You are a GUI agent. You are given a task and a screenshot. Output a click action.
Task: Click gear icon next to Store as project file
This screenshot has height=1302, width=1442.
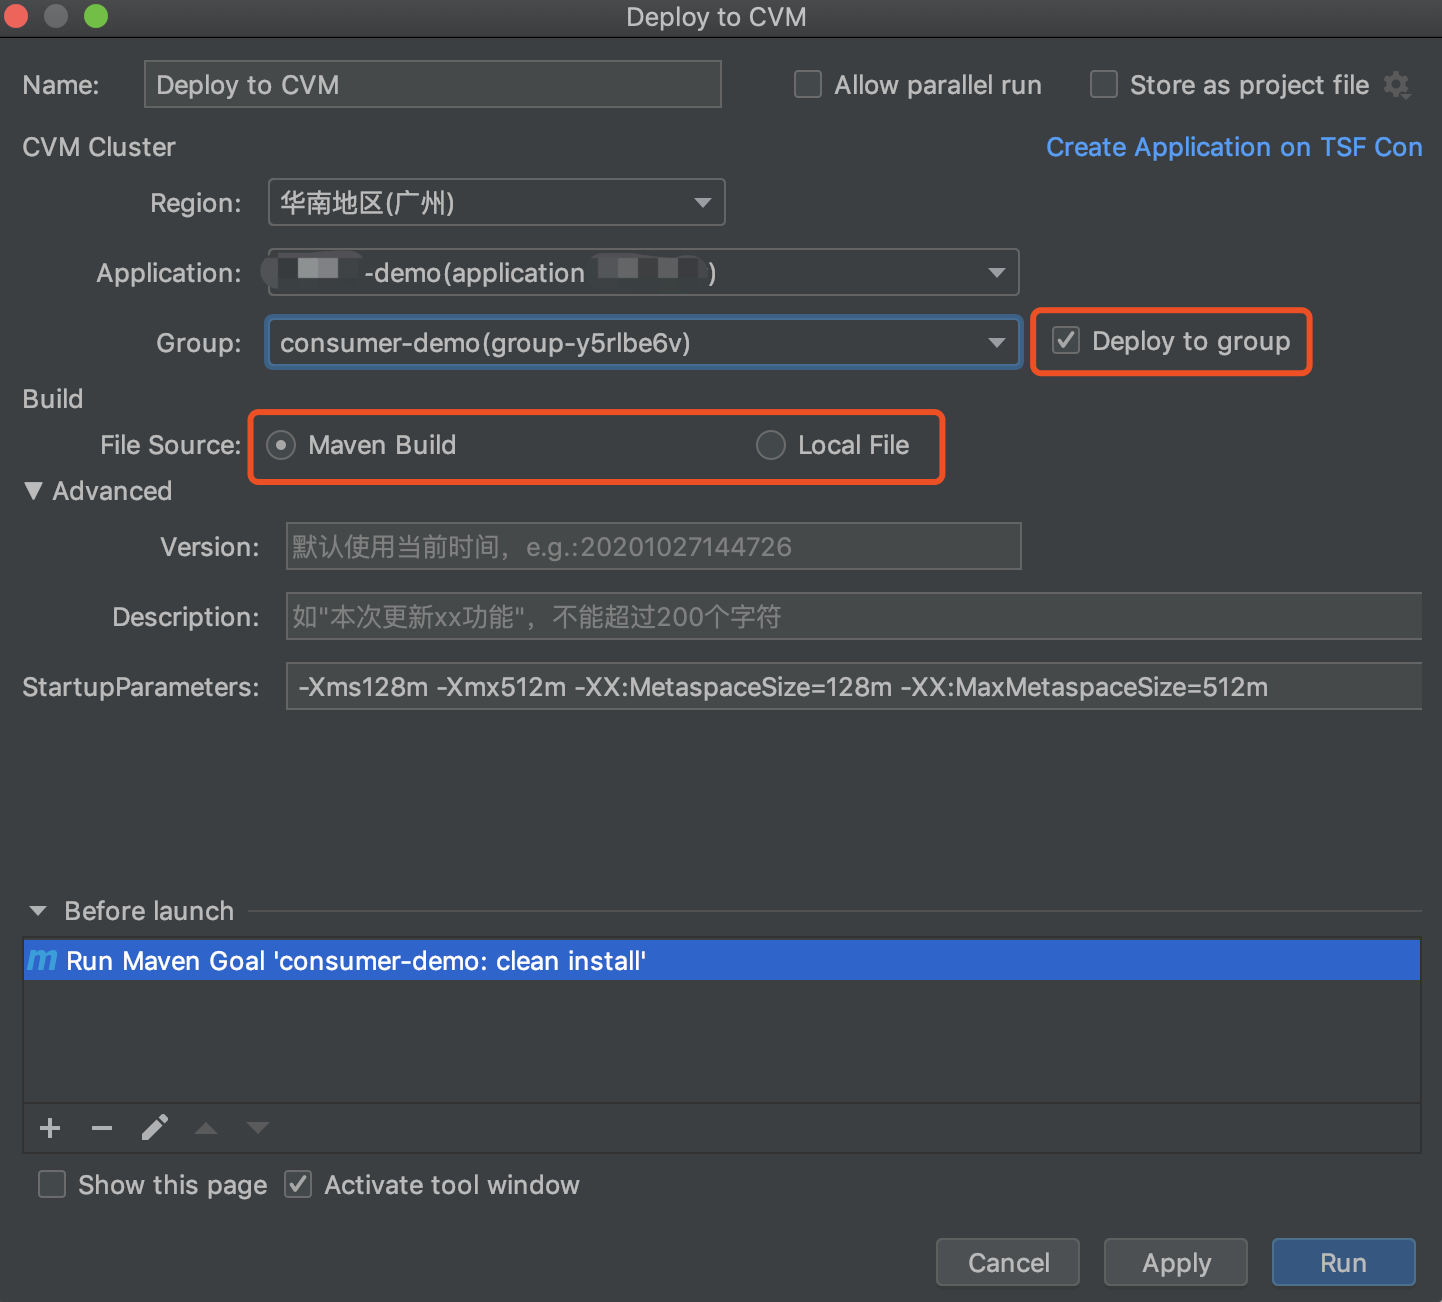(x=1397, y=86)
